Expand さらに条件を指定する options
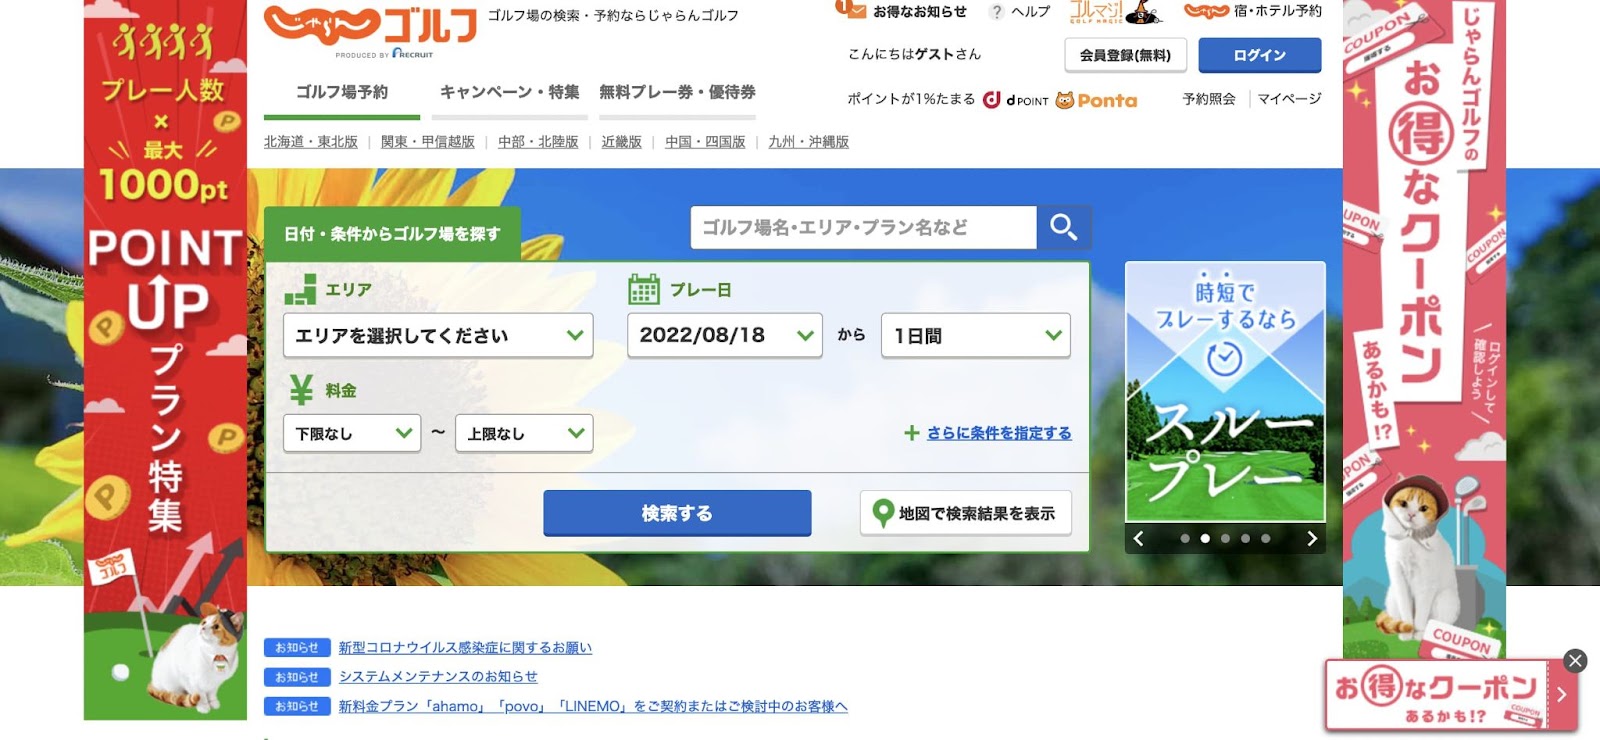1600x740 pixels. [998, 433]
